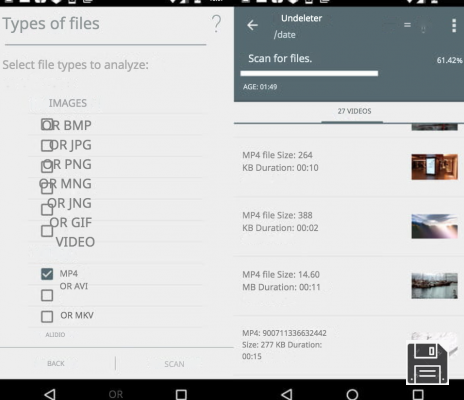Click the floppy disk save icon
The image size is (464, 400).
pos(427,364)
